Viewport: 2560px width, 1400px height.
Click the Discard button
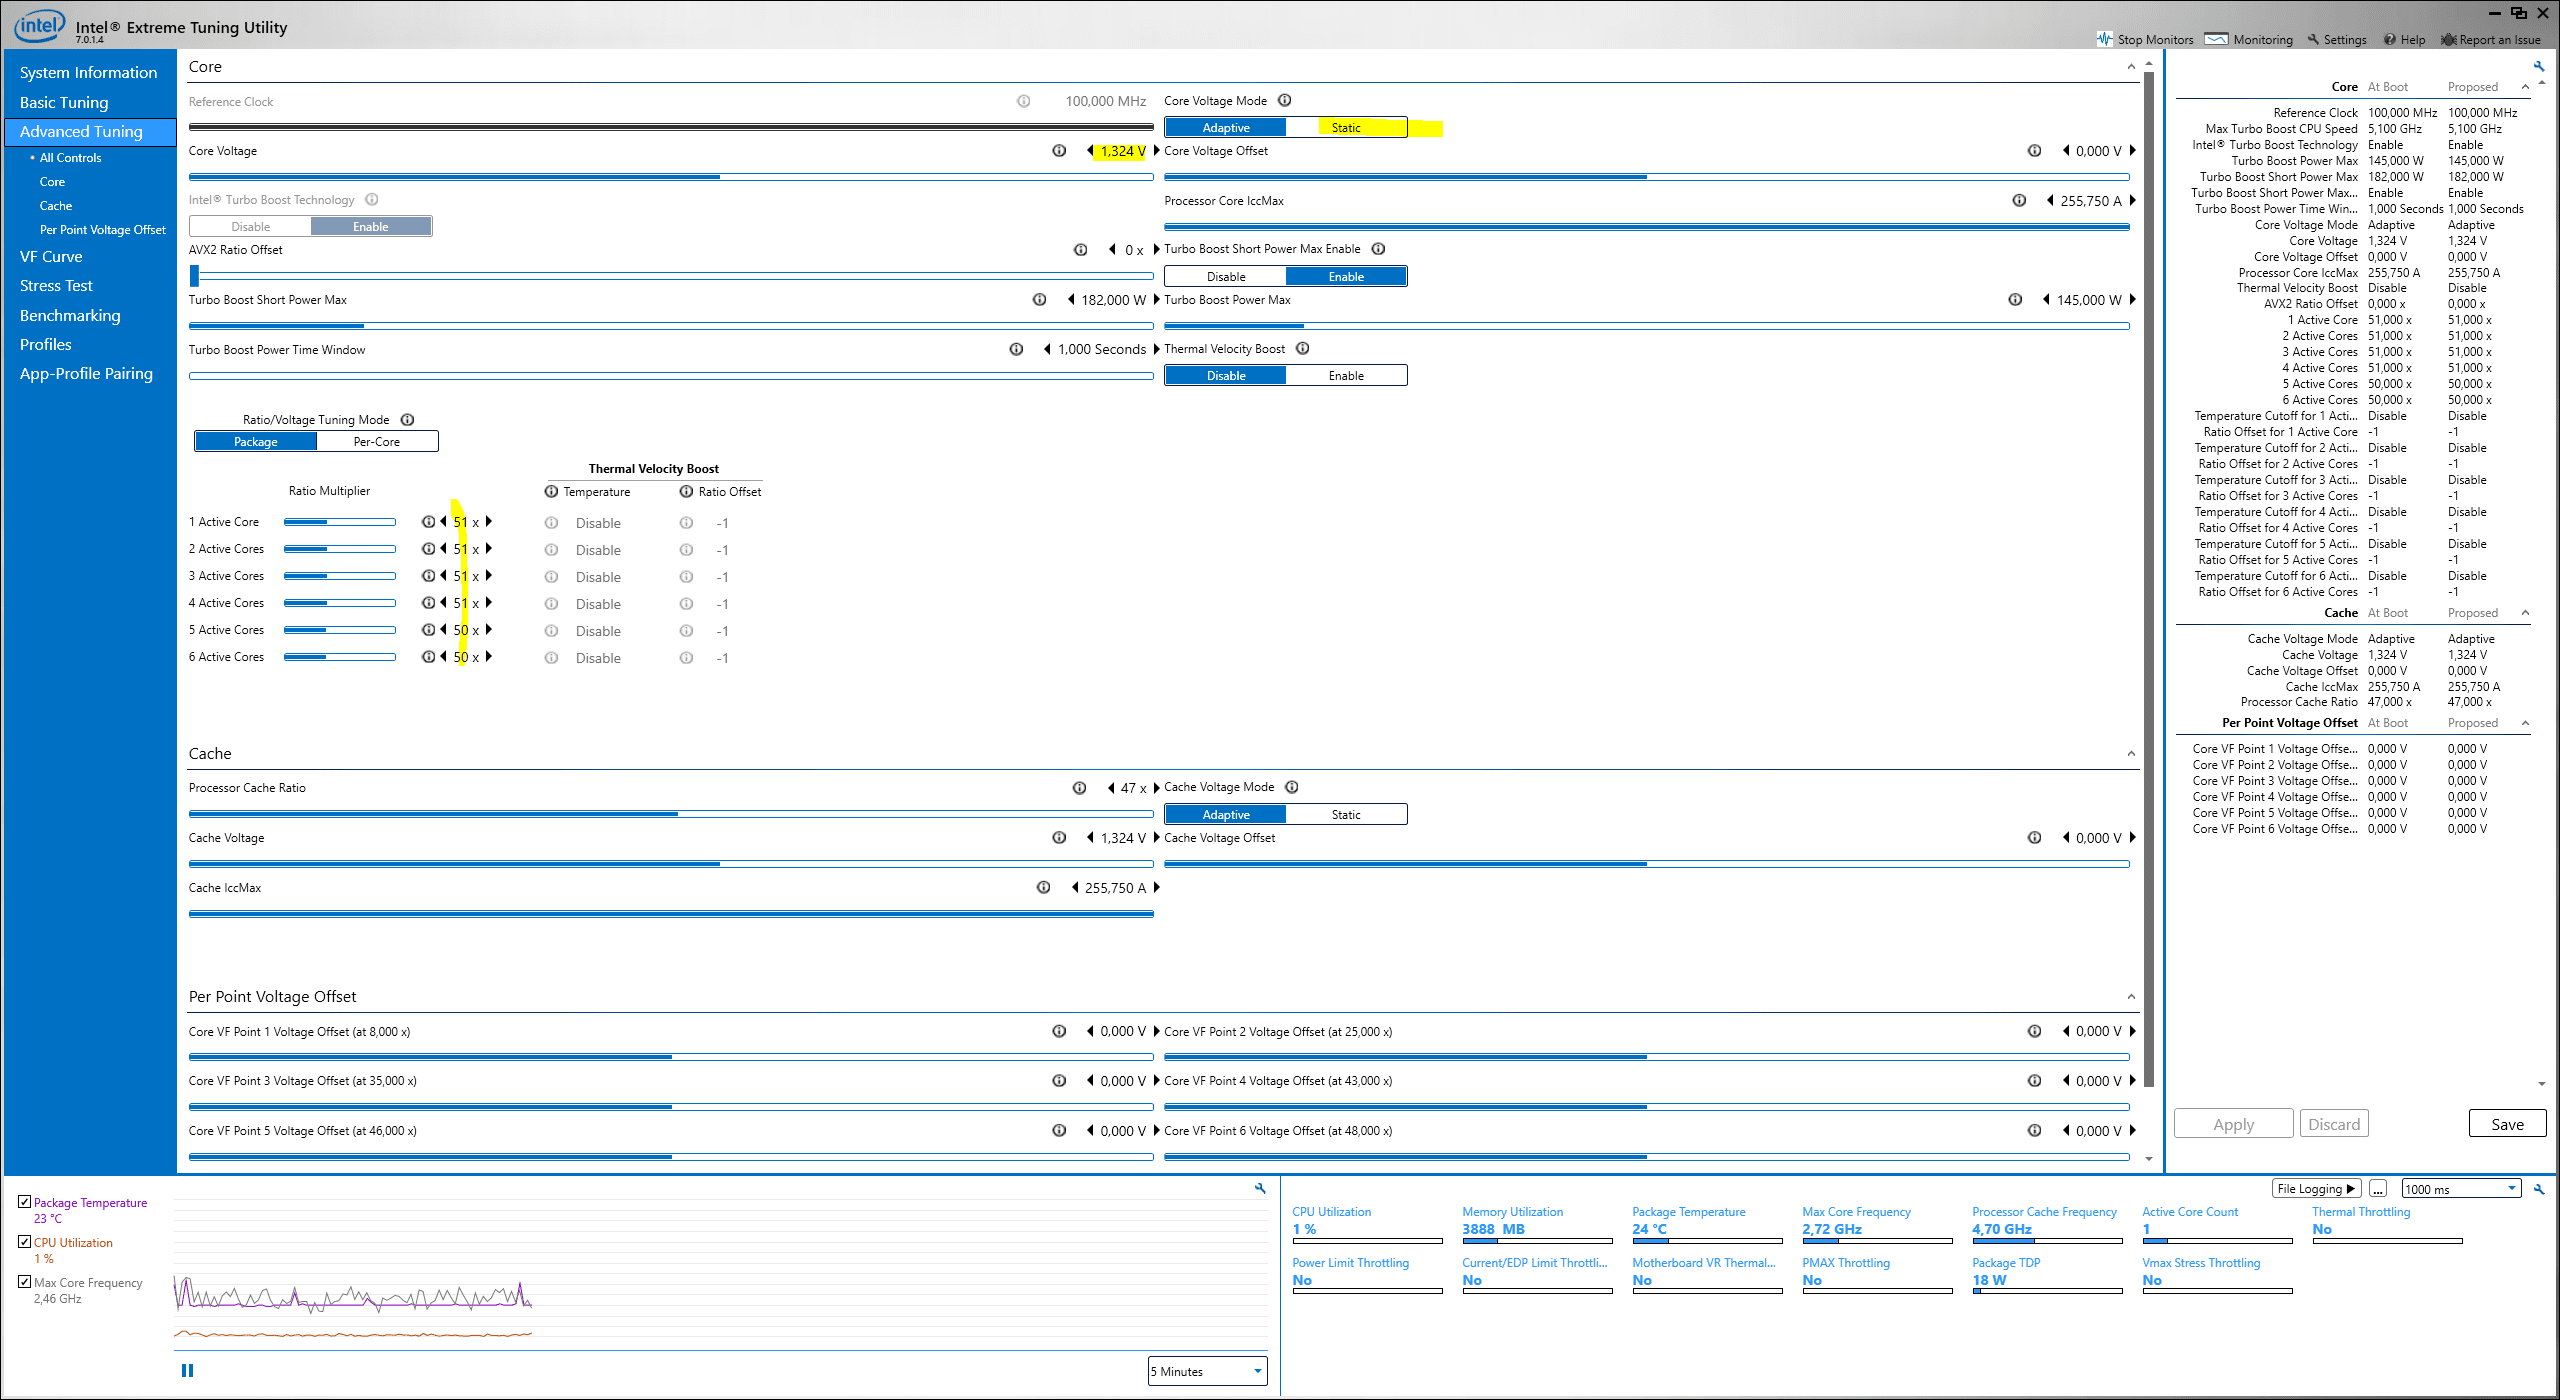[x=2334, y=1124]
